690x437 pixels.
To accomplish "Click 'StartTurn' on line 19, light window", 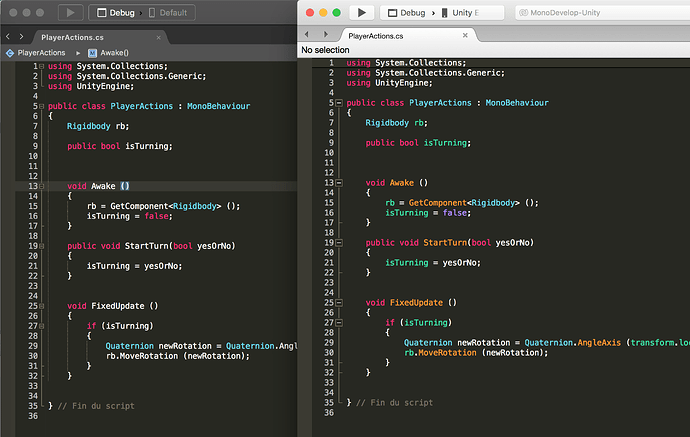I will [445, 242].
